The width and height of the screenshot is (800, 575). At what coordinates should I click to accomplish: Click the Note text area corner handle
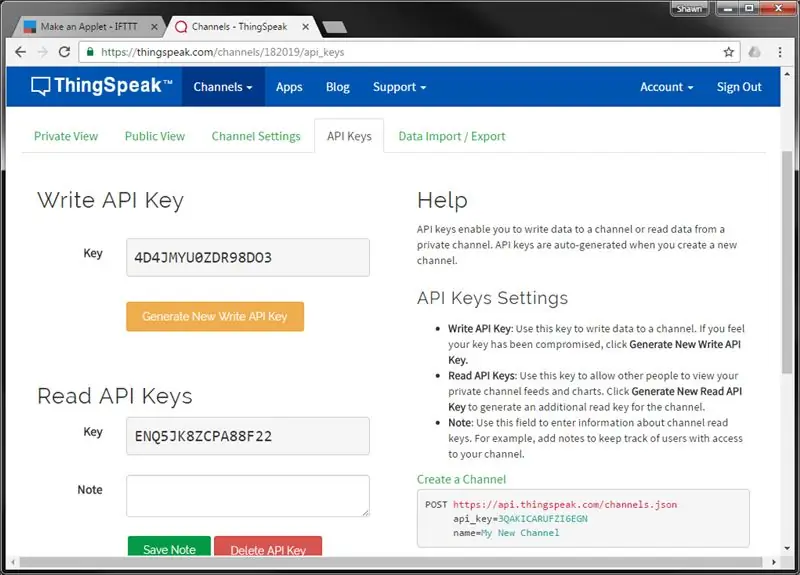tap(366, 513)
